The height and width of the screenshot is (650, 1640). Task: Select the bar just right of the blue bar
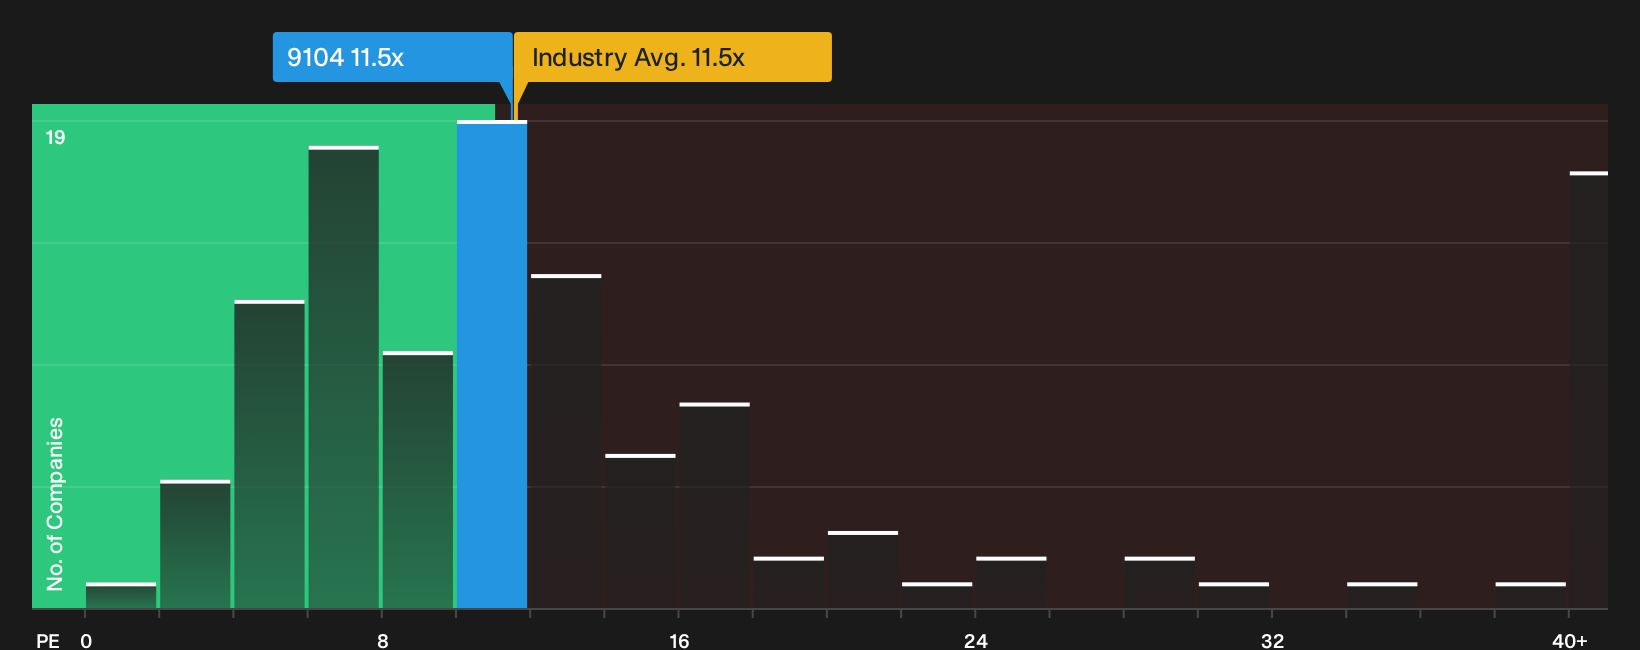click(566, 441)
